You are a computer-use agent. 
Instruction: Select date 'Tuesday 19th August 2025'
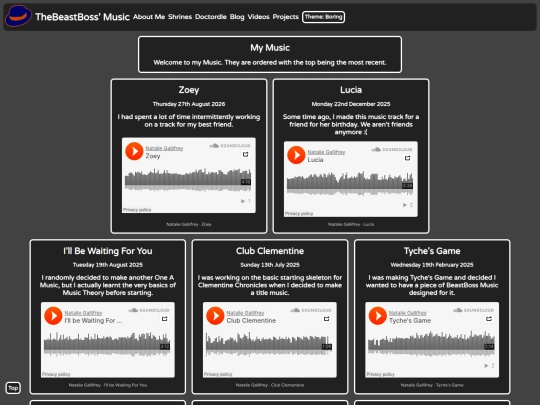point(108,265)
